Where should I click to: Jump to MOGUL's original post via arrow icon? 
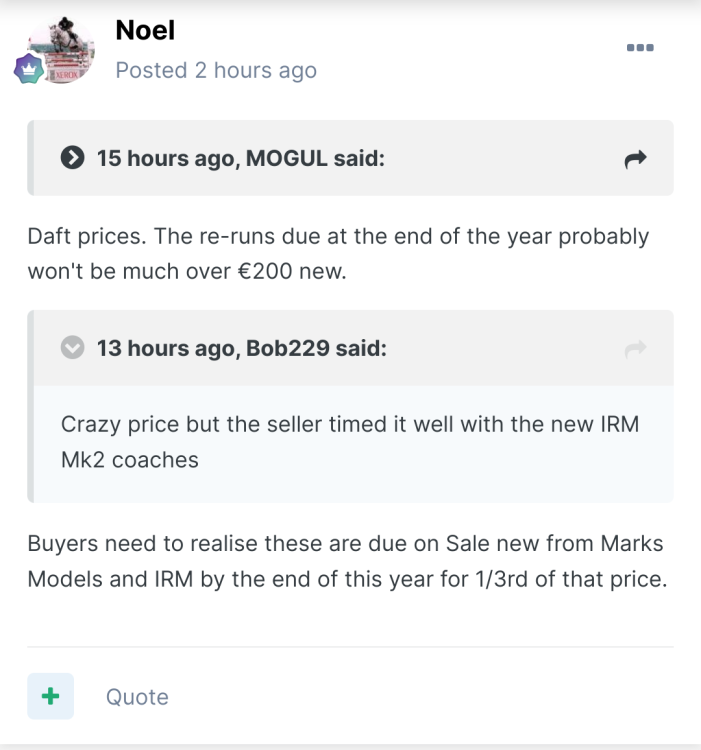point(635,158)
